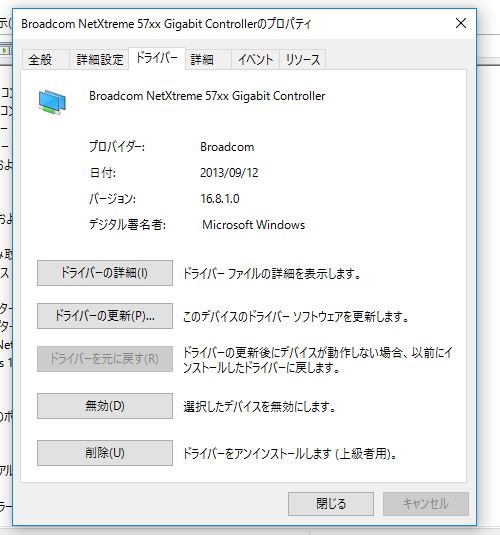
Task: Close the properties dialog with X
Action: coord(461,23)
